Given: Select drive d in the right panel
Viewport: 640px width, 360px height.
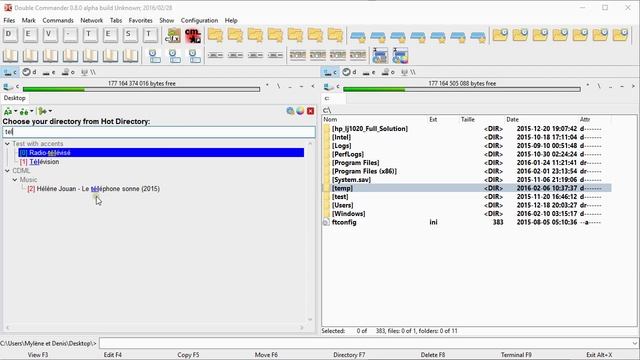Looking at the screenshot, I should point(349,72).
